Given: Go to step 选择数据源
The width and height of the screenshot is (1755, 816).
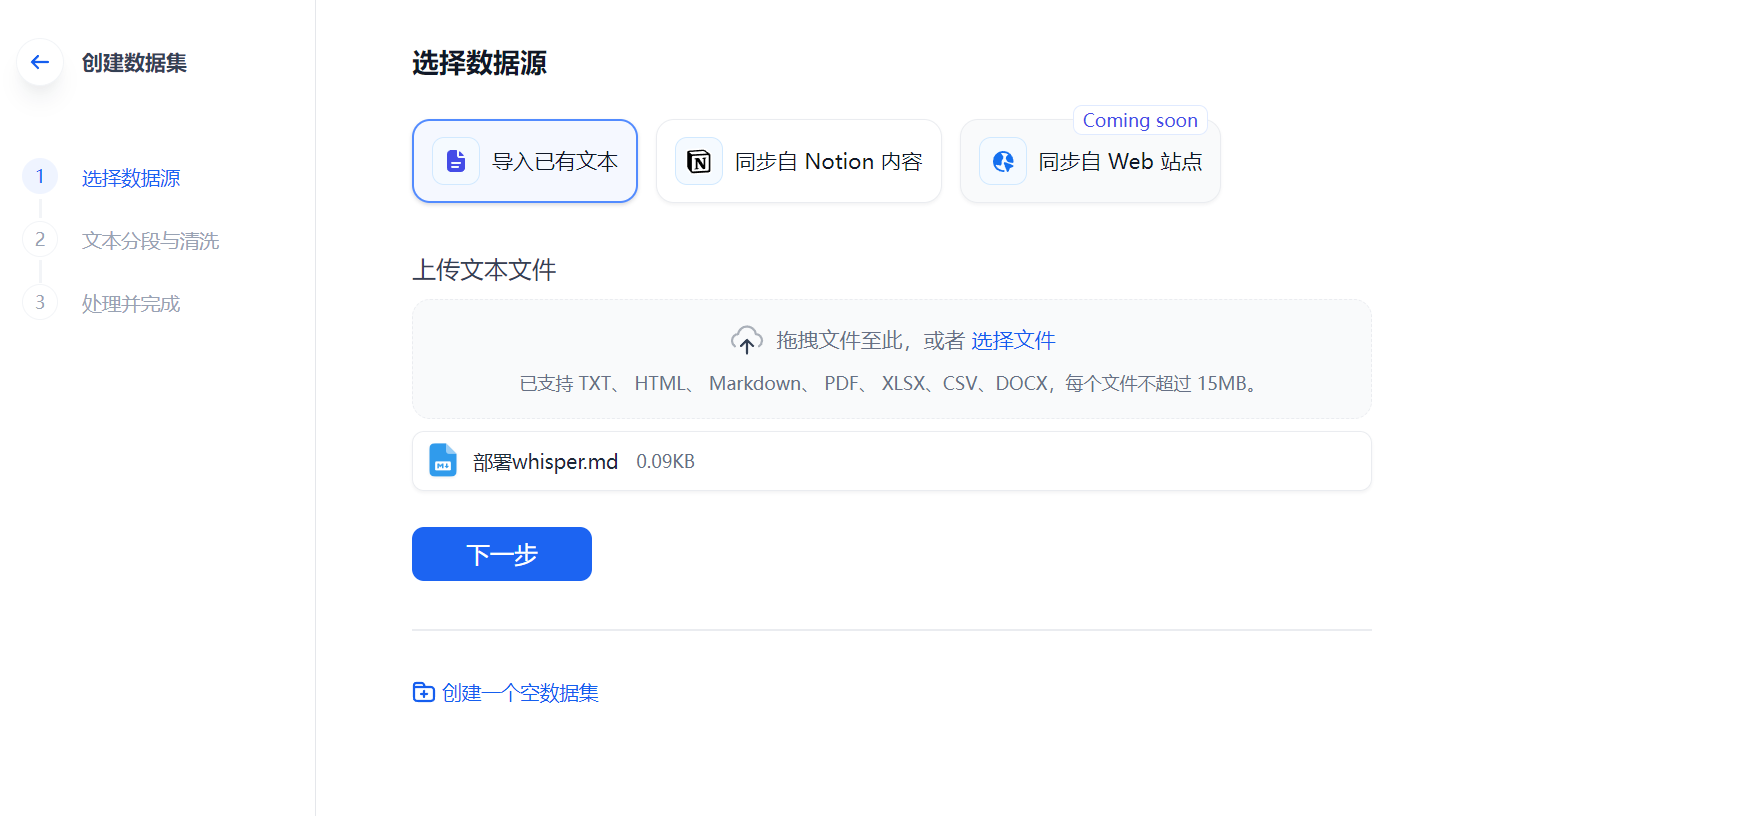Looking at the screenshot, I should [131, 178].
